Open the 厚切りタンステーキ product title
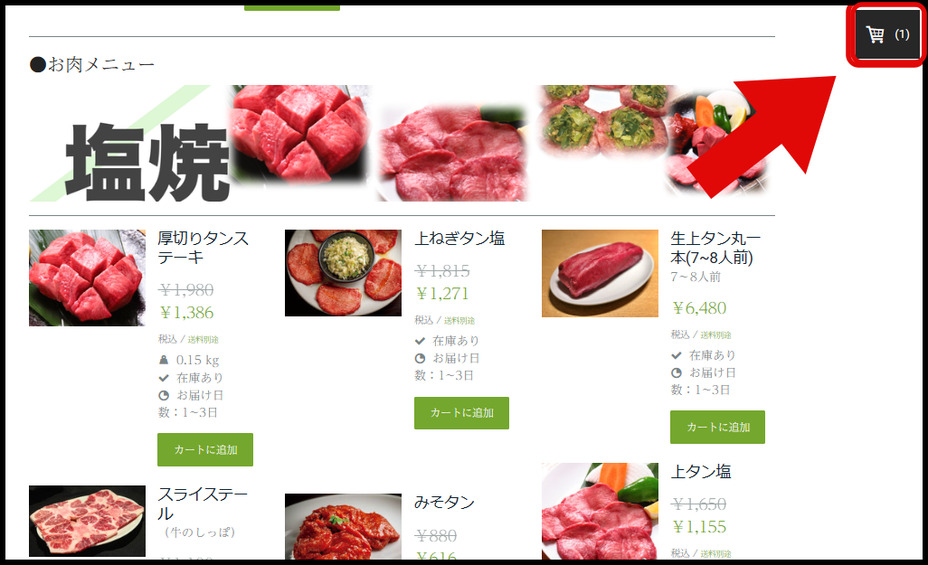Image resolution: width=928 pixels, height=565 pixels. tap(203, 248)
